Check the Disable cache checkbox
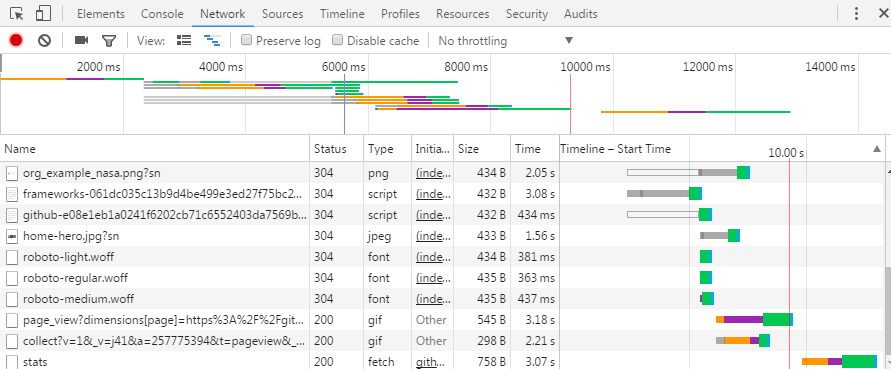The image size is (891, 369). tap(338, 40)
